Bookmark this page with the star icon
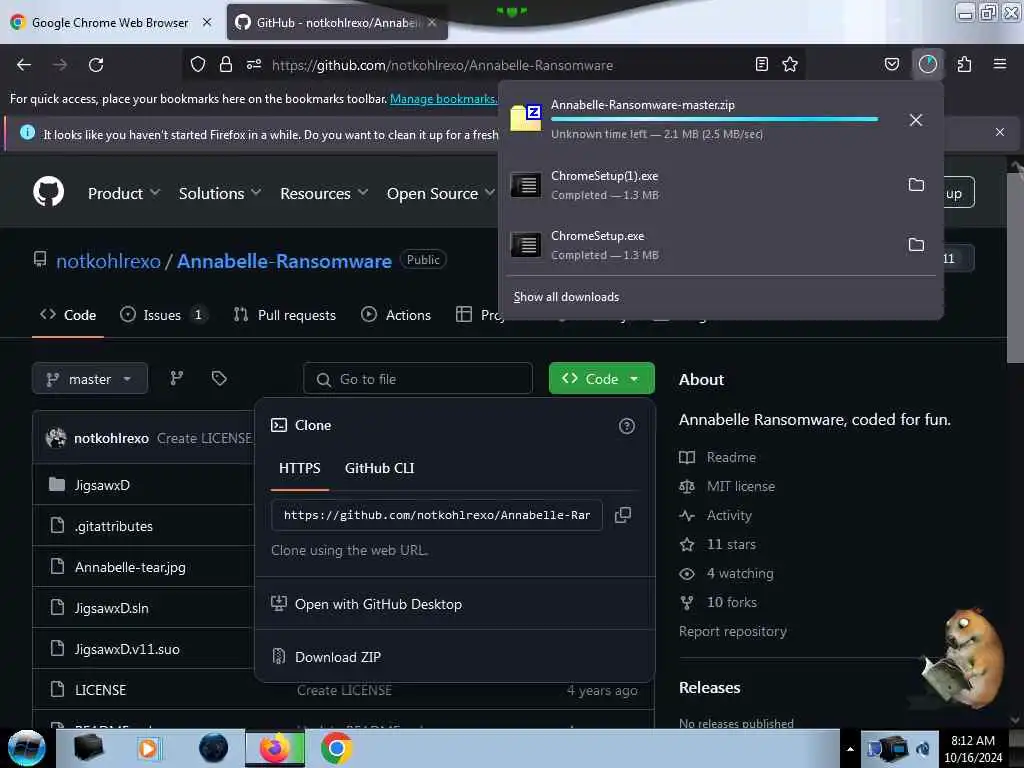The height and width of the screenshot is (768, 1024). 790,64
